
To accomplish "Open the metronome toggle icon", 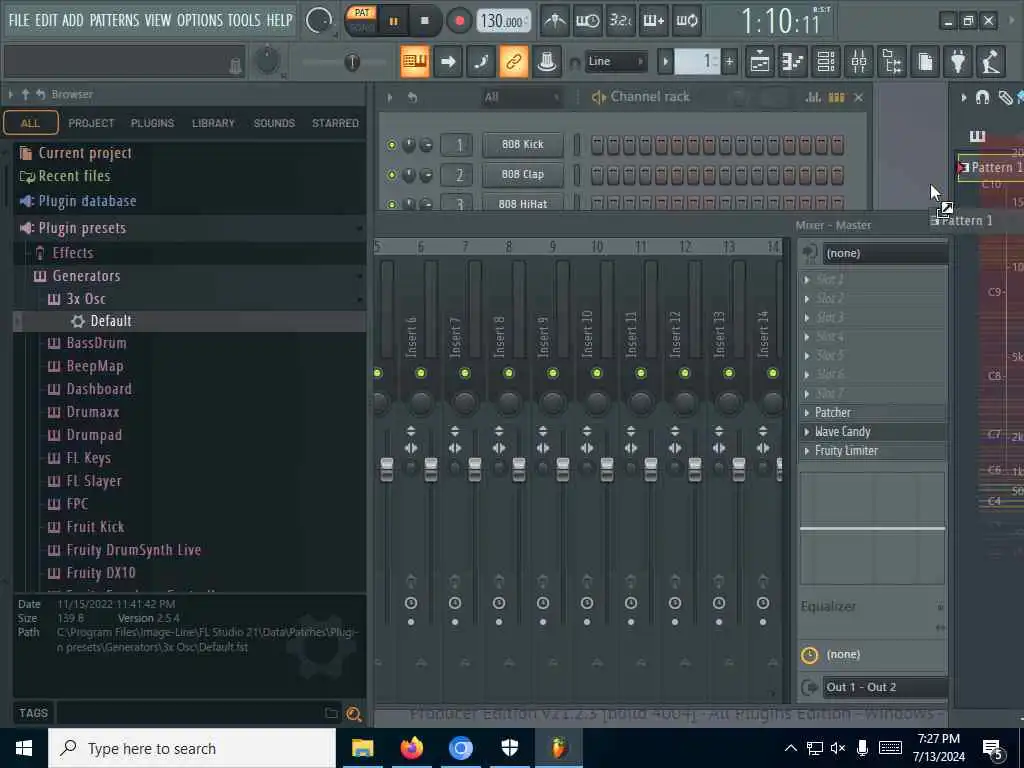I will point(554,21).
